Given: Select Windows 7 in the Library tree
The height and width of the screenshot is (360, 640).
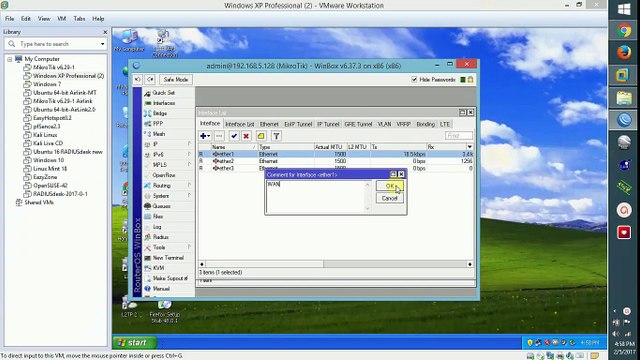Looking at the screenshot, I should pos(47,84).
